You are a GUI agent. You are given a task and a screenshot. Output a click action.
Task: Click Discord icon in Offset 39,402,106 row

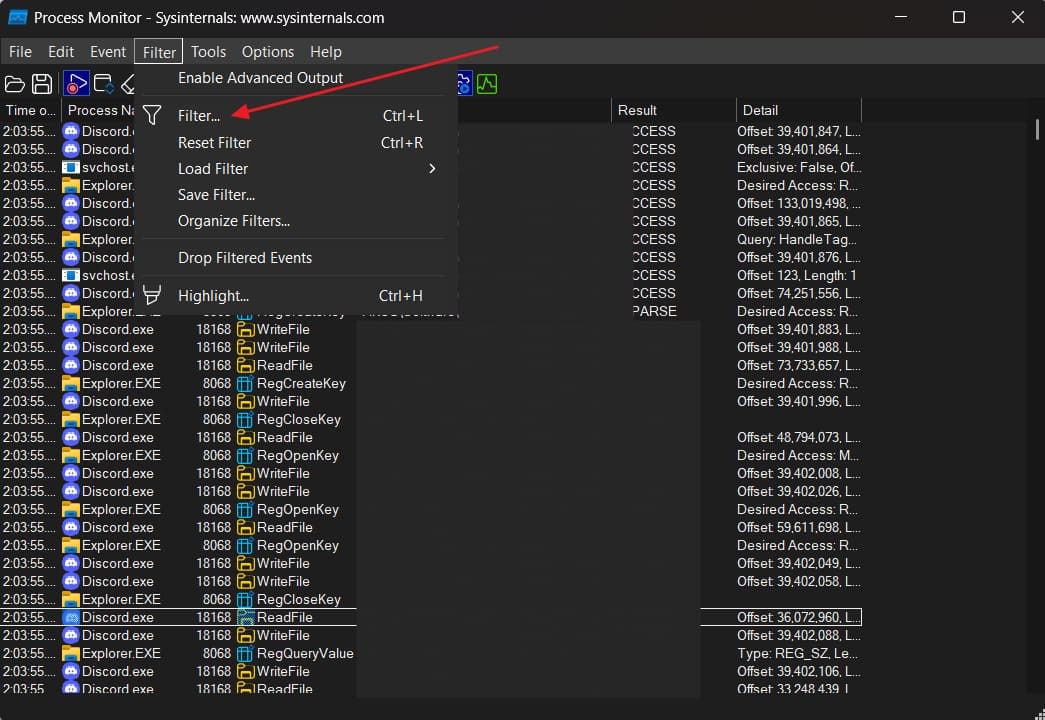[x=71, y=671]
